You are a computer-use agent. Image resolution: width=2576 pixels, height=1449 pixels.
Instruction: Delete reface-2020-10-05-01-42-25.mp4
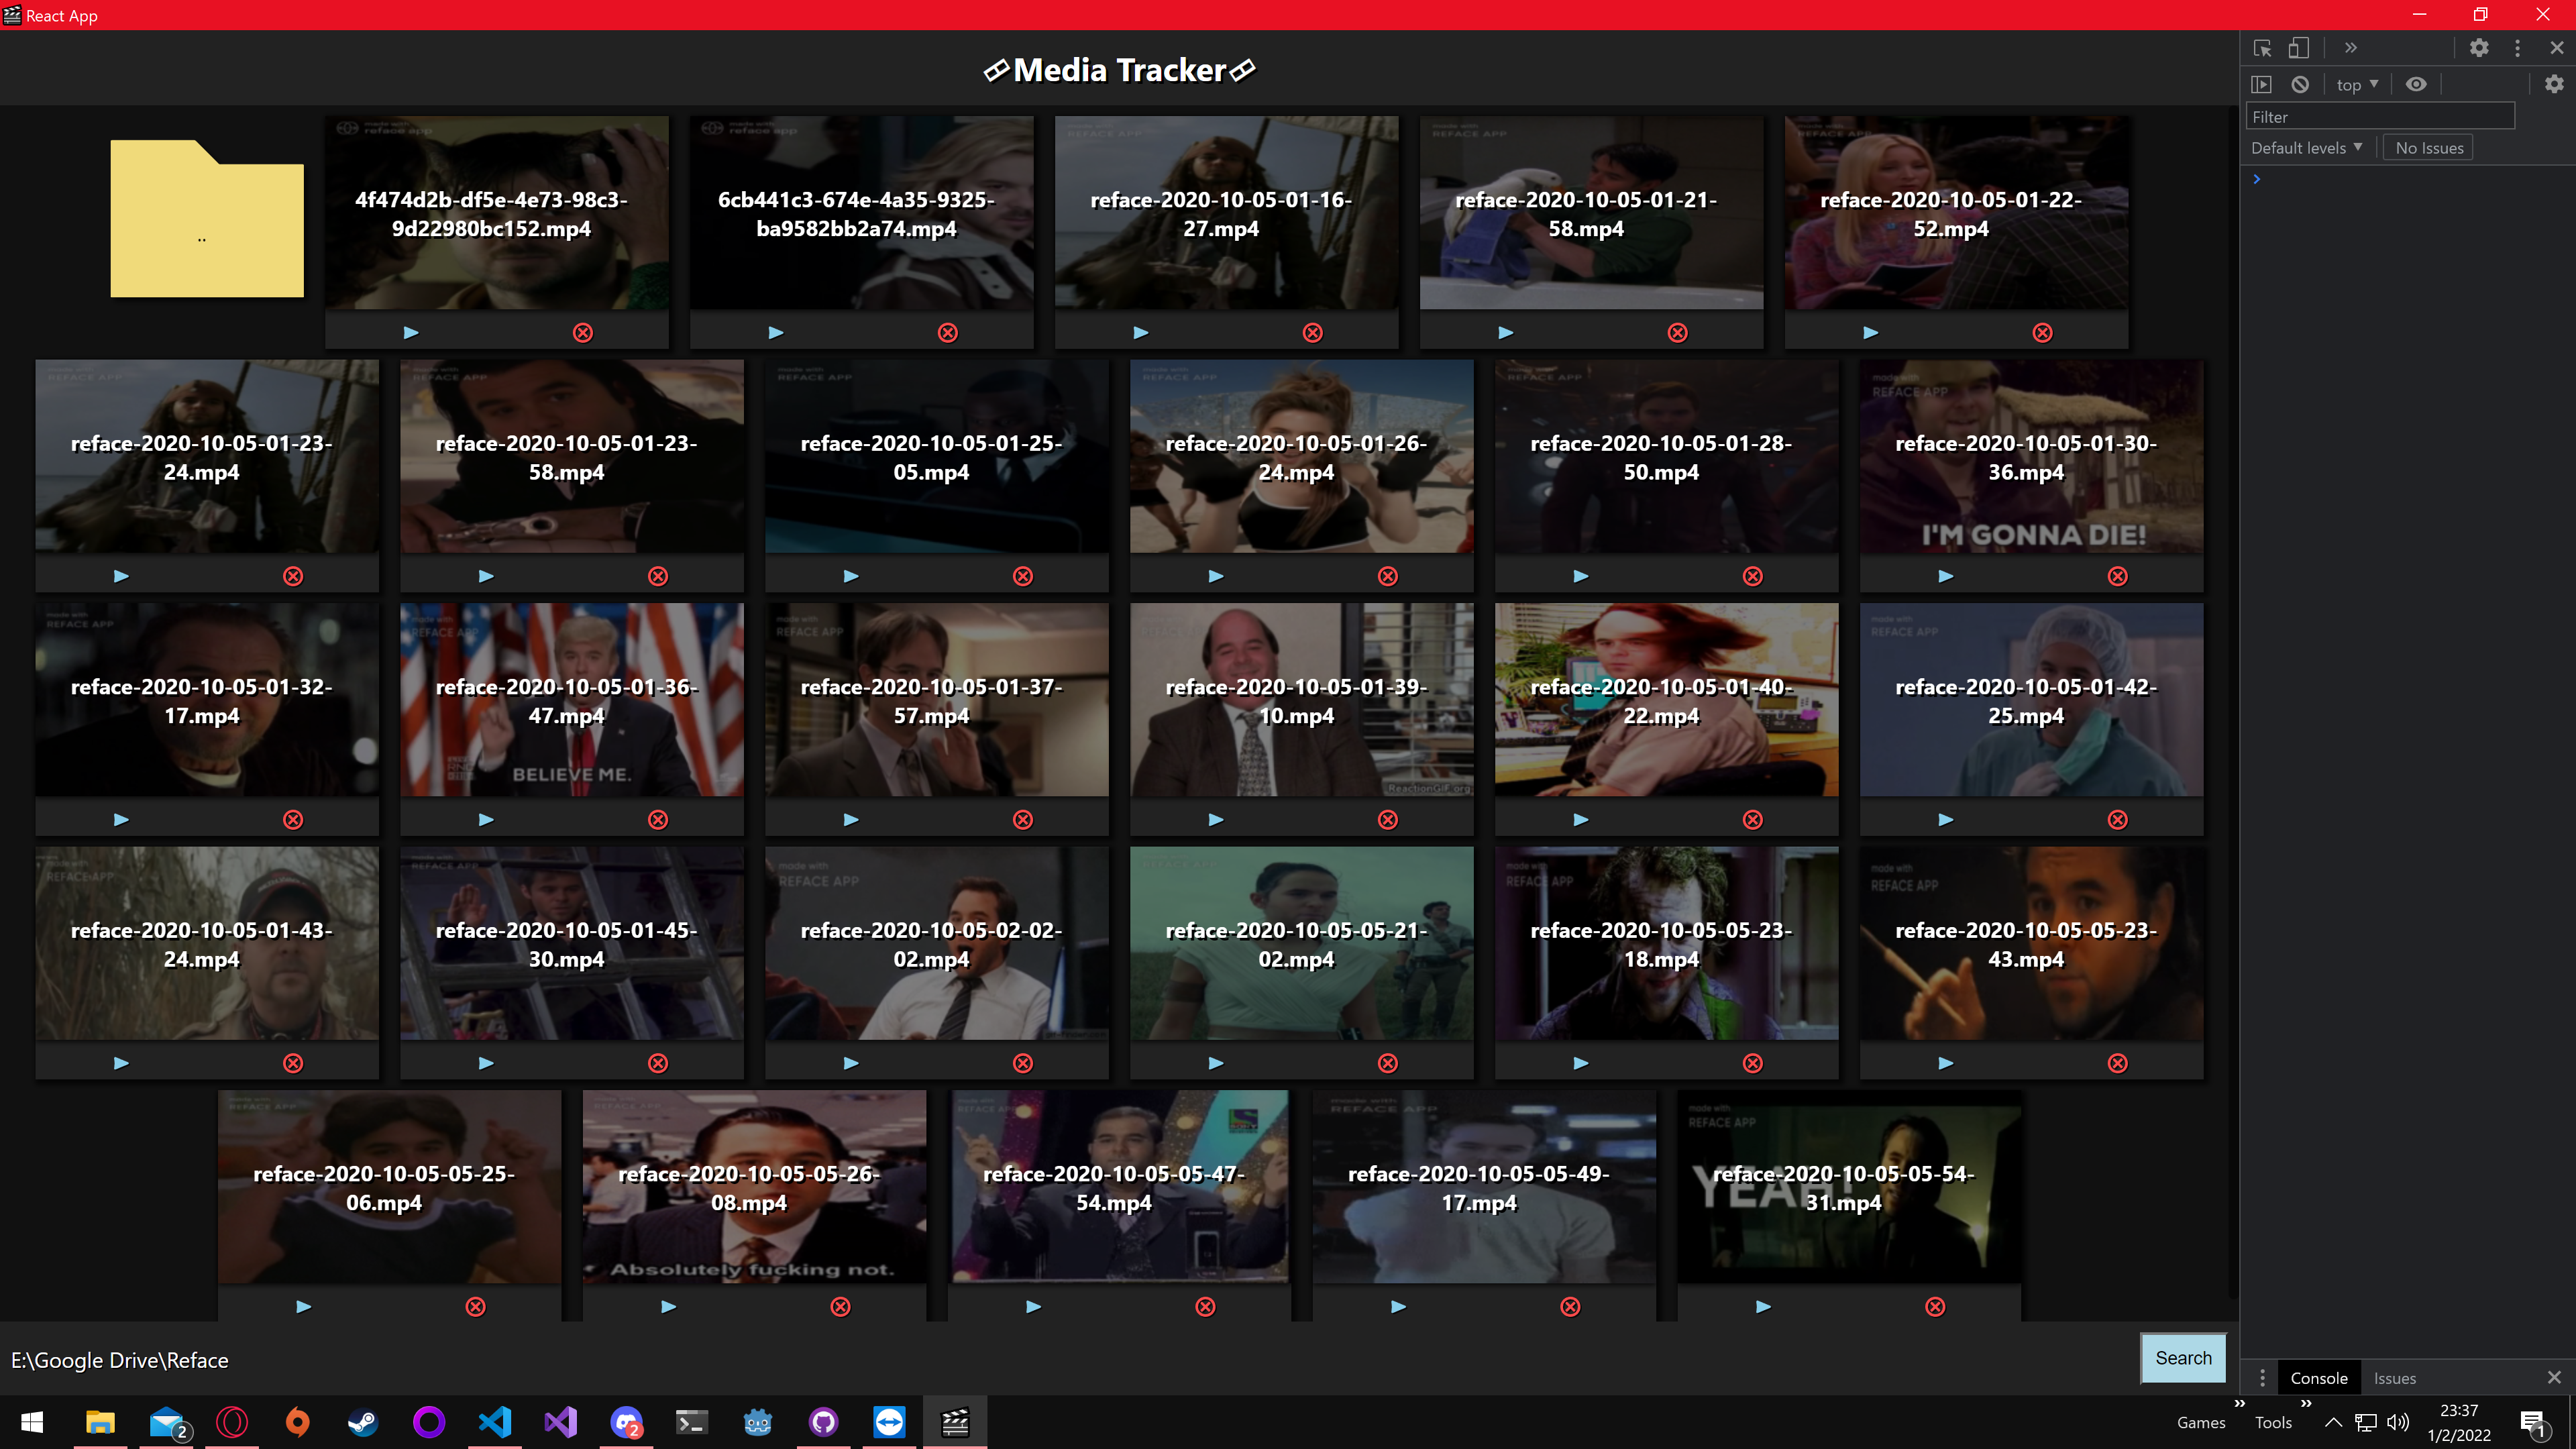pos(2118,819)
